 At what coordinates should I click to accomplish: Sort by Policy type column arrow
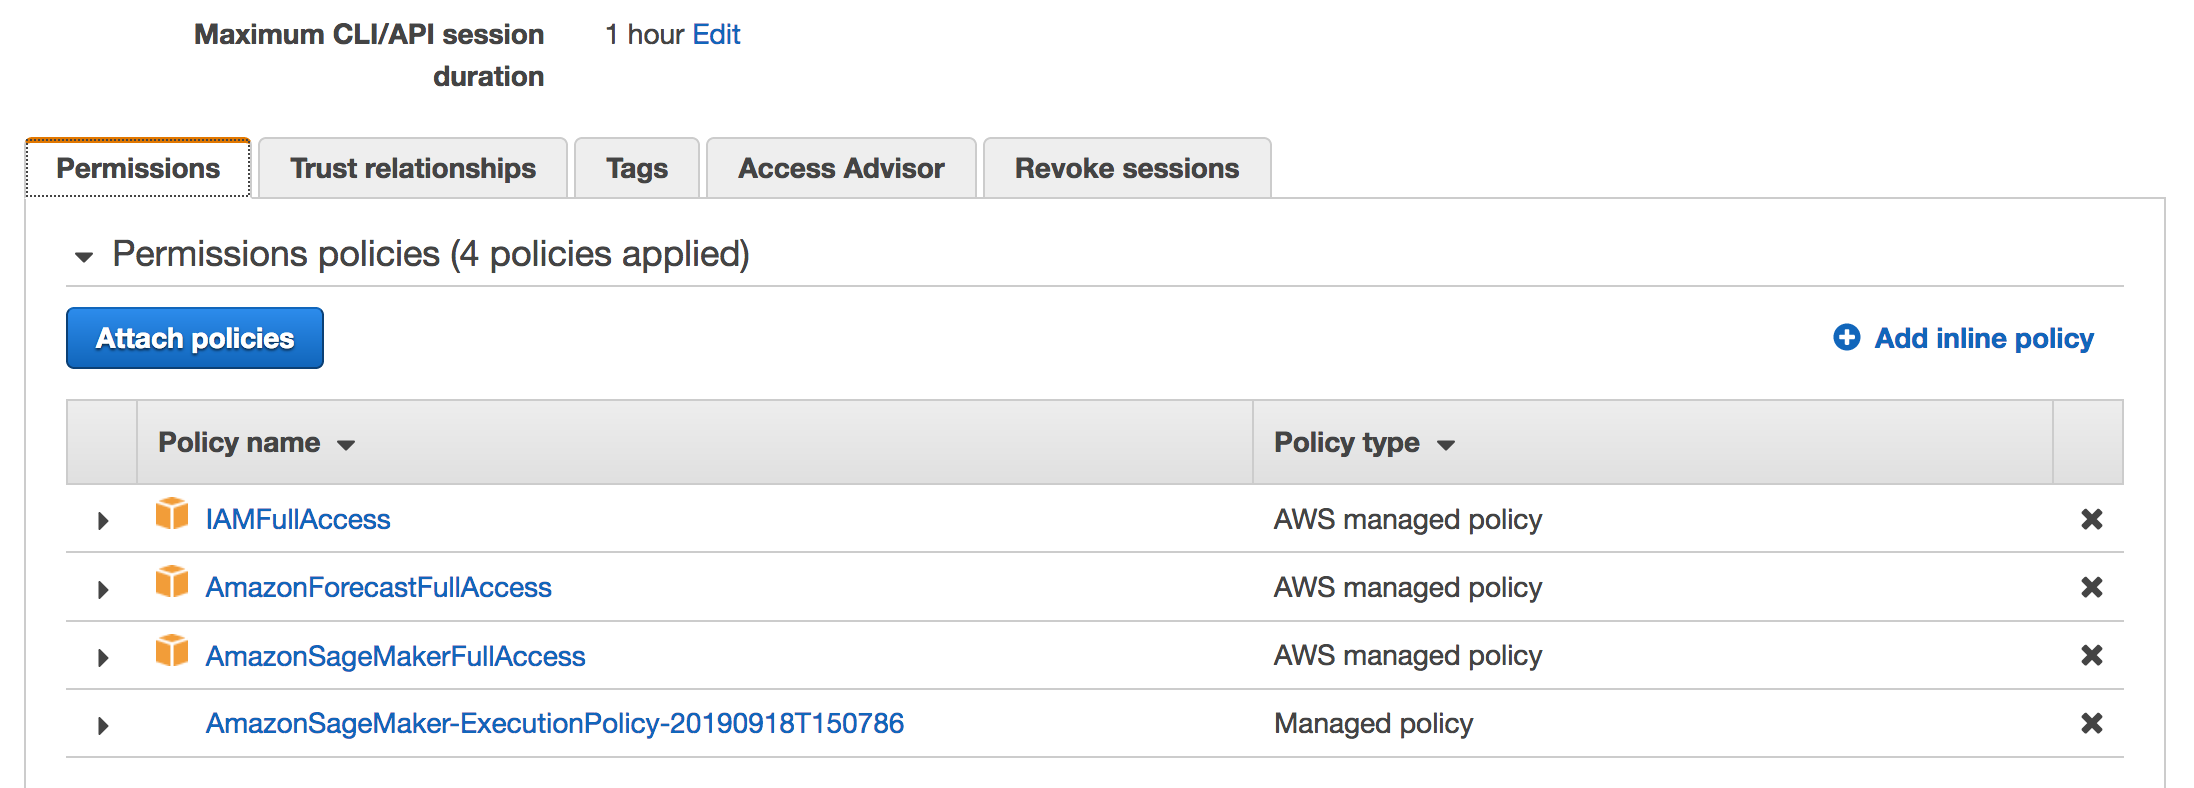(x=1446, y=445)
